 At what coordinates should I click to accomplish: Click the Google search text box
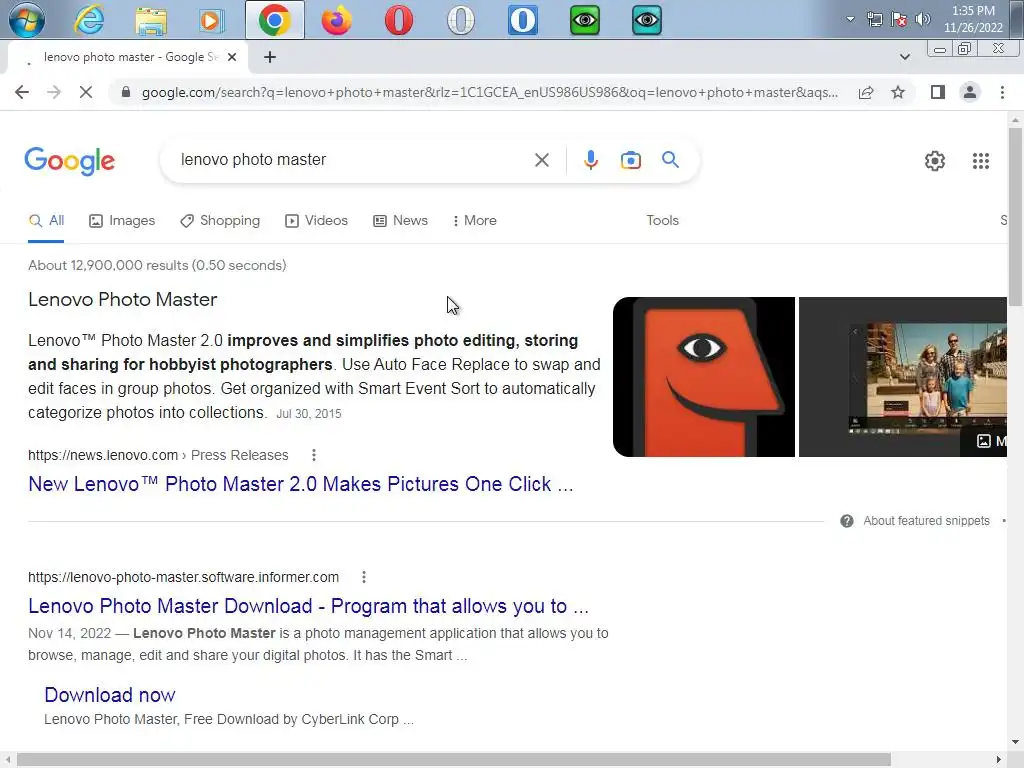(x=353, y=160)
